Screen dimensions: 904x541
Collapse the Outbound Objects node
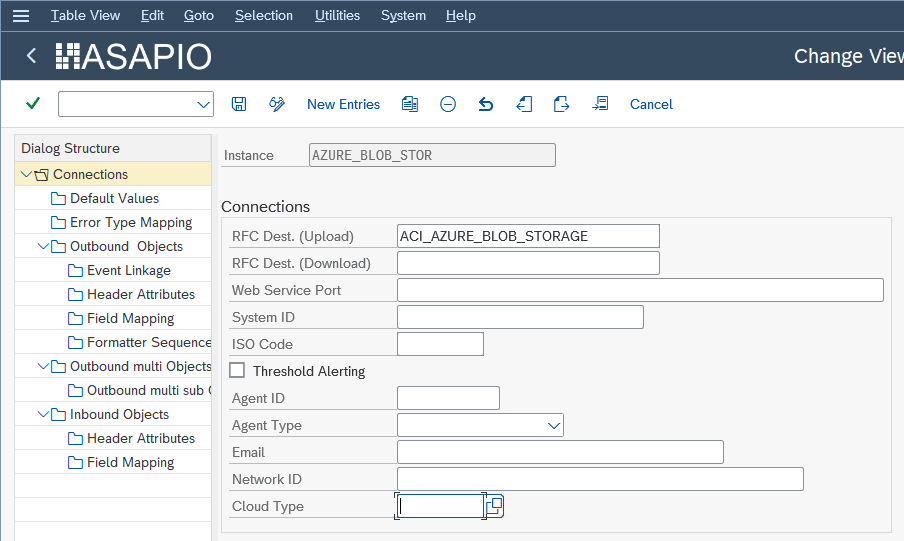coord(43,246)
